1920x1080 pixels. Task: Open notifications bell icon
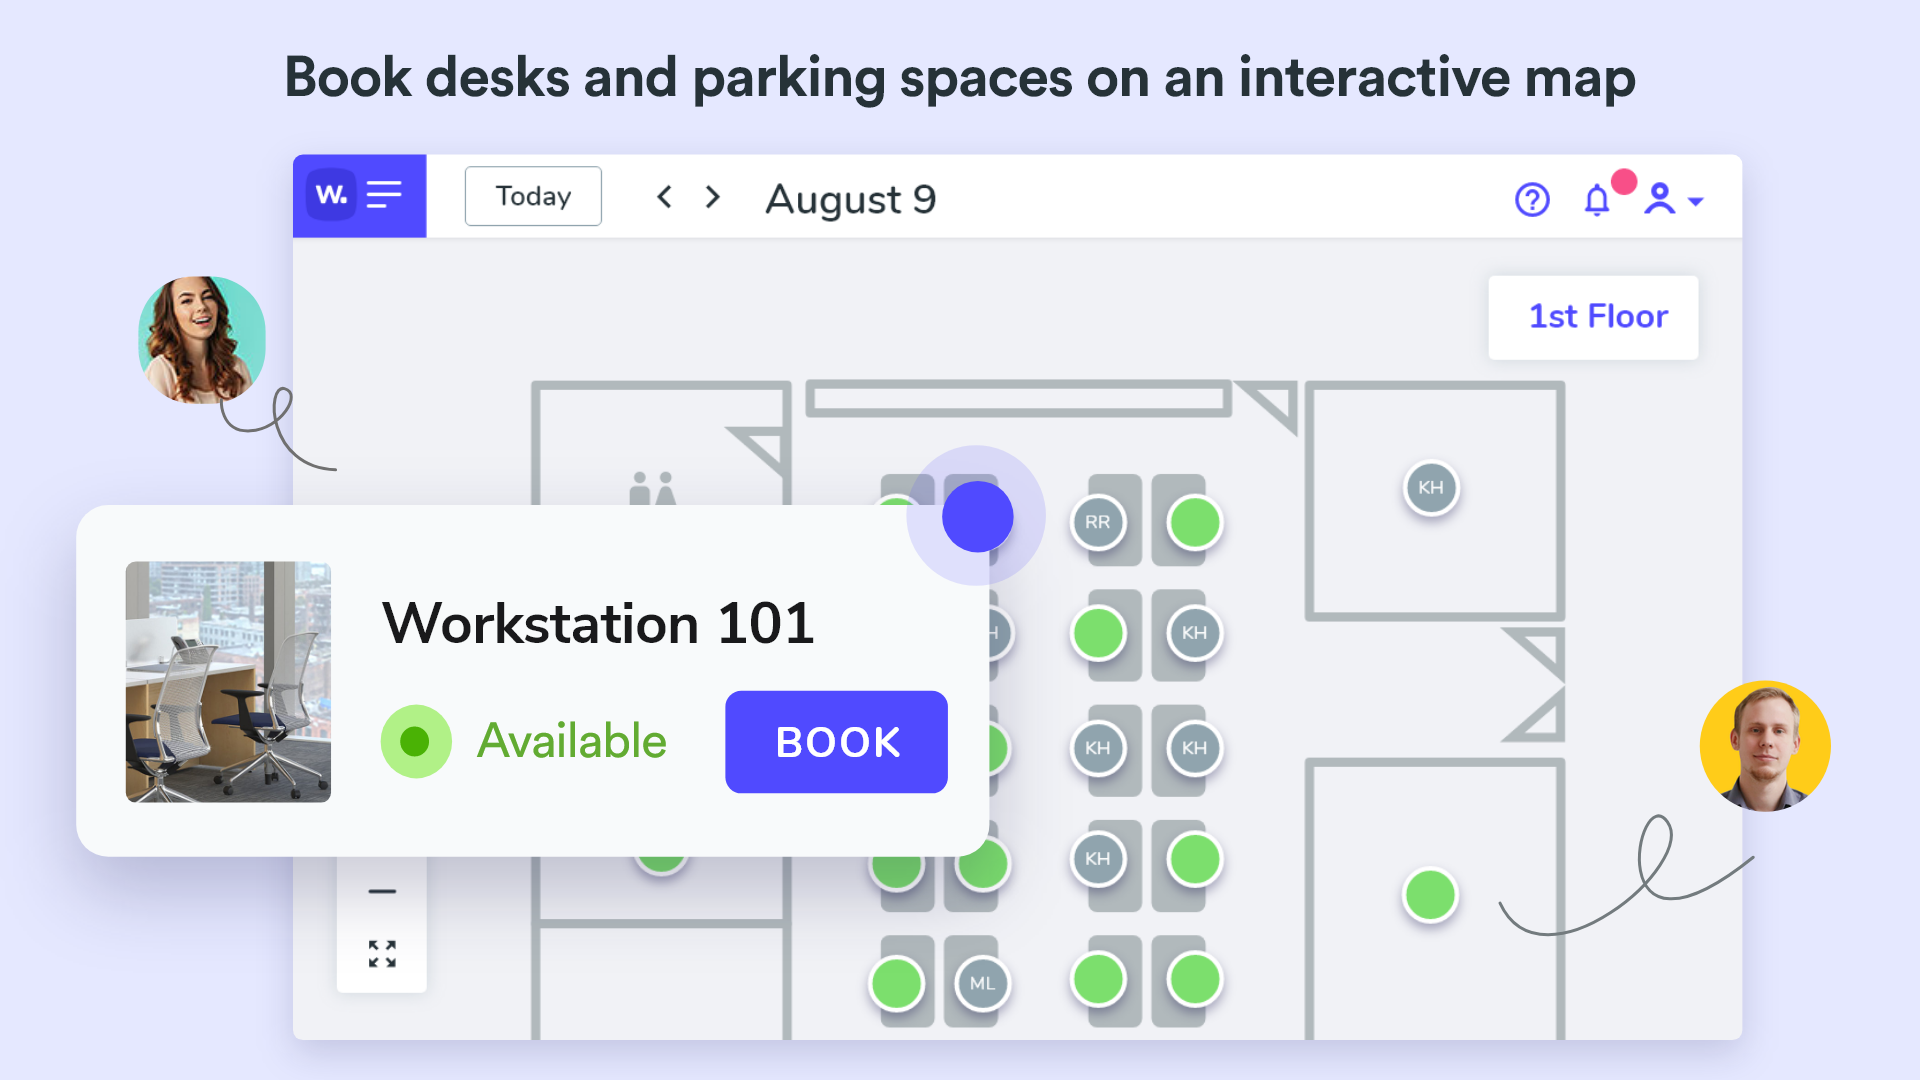[1597, 200]
